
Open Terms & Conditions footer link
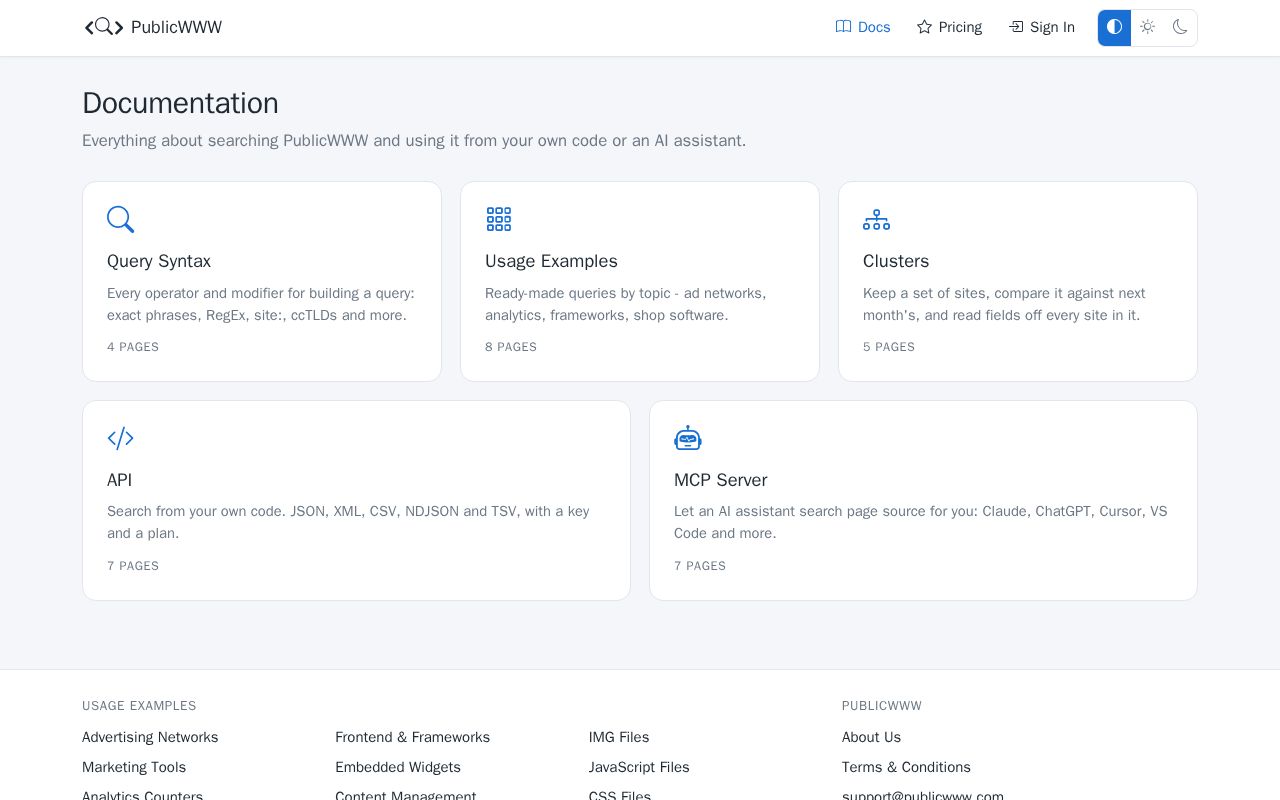click(x=906, y=767)
